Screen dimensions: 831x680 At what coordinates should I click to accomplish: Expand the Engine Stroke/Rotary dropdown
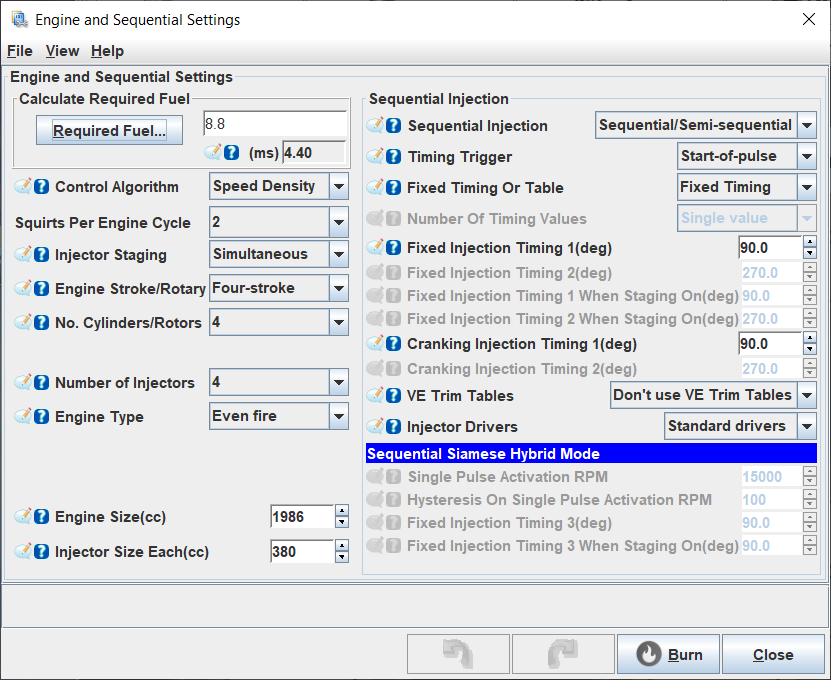pyautogui.click(x=338, y=289)
